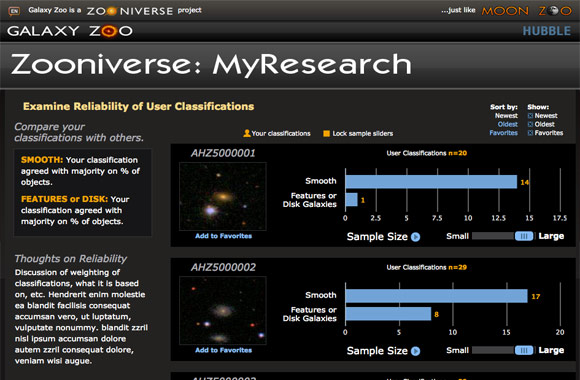Toggle the Lock sample sliders orange box

tap(326, 134)
